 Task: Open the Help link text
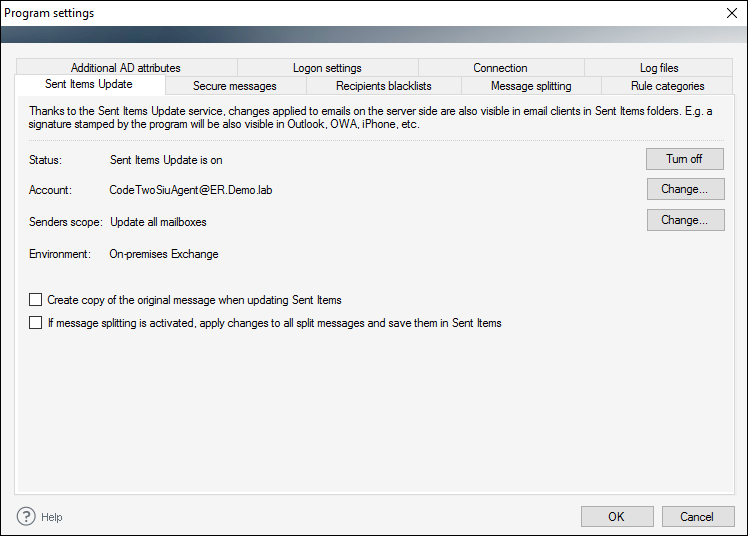pos(52,517)
